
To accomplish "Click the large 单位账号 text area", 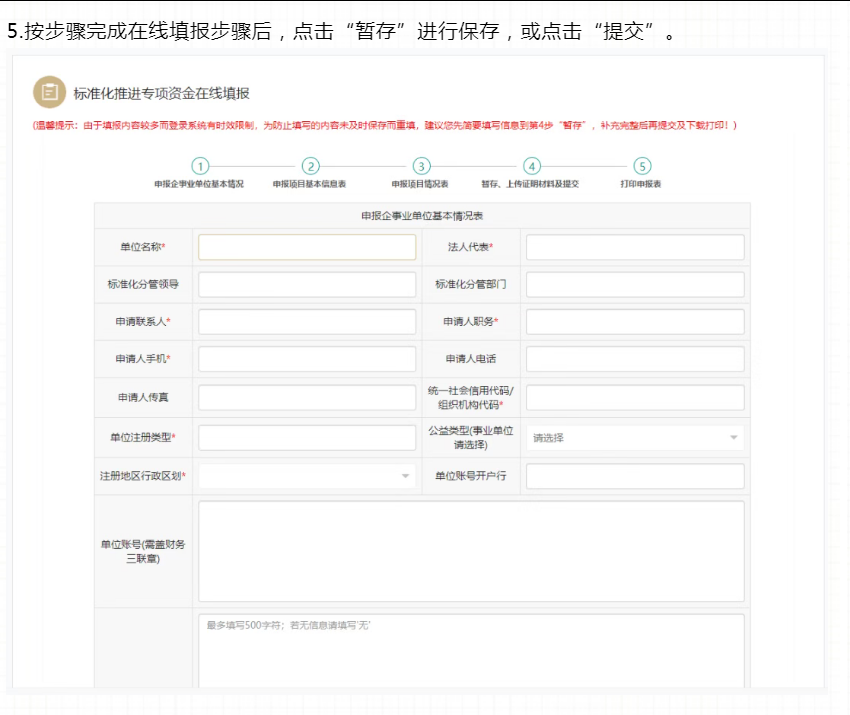I will [470, 550].
